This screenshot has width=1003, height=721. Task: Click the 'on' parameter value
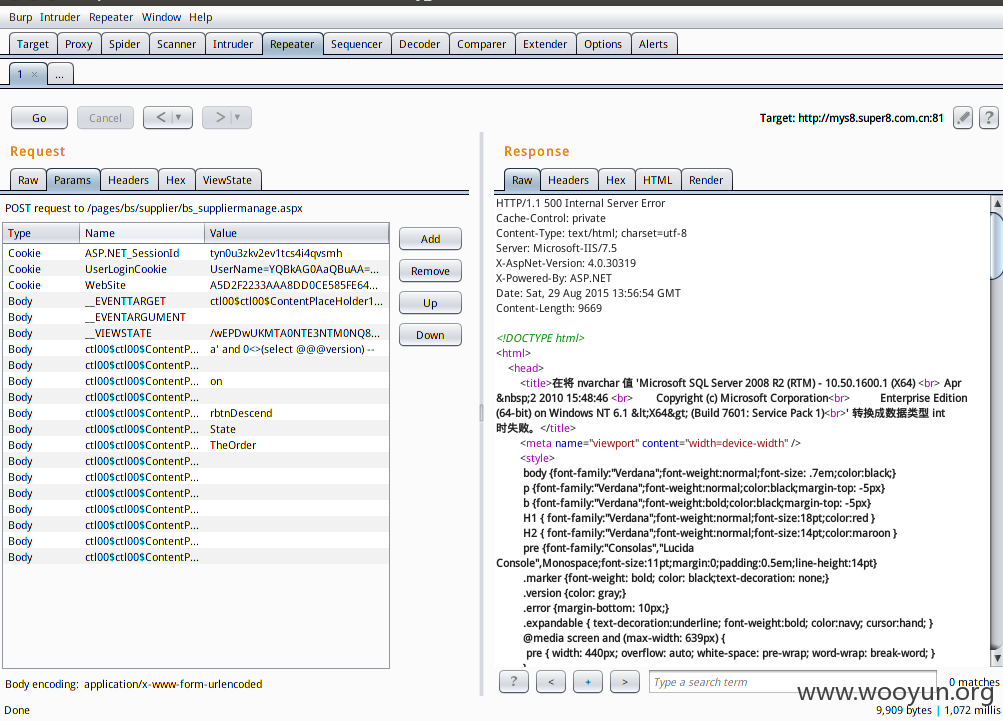point(216,381)
